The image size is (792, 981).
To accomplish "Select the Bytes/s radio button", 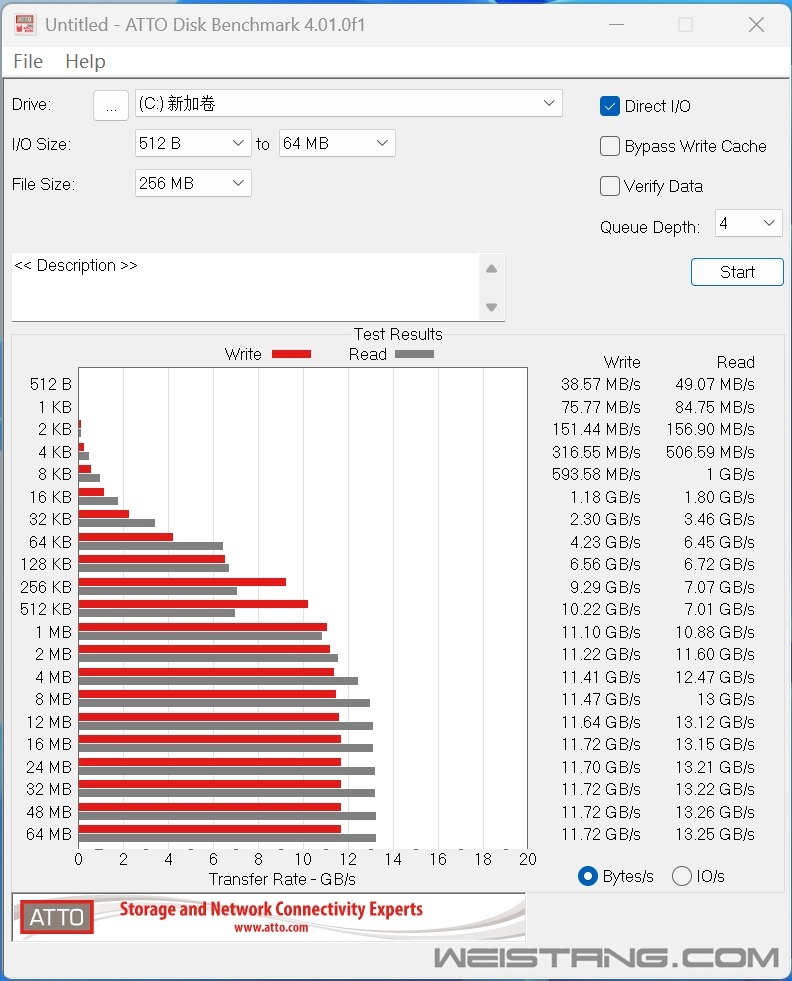I will click(x=588, y=876).
